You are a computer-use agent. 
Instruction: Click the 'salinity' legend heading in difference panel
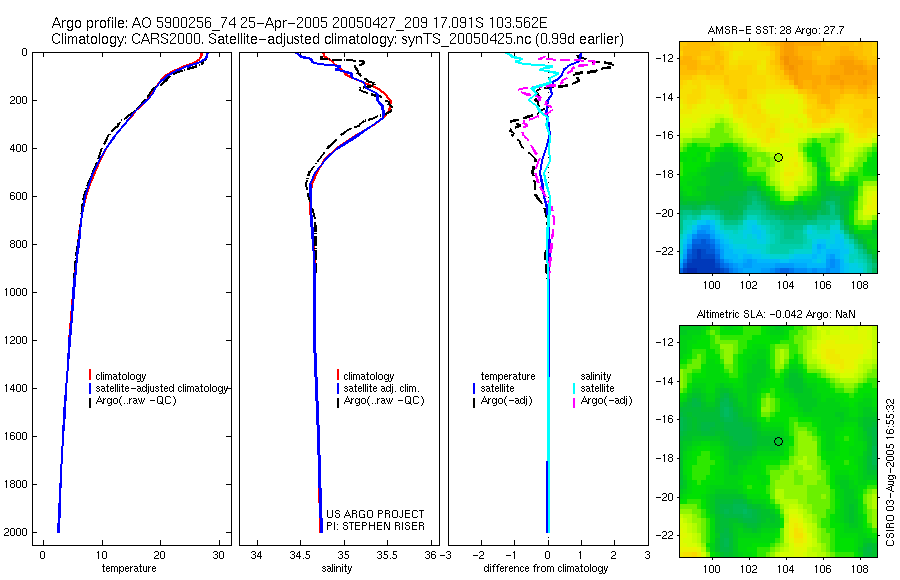tap(596, 377)
